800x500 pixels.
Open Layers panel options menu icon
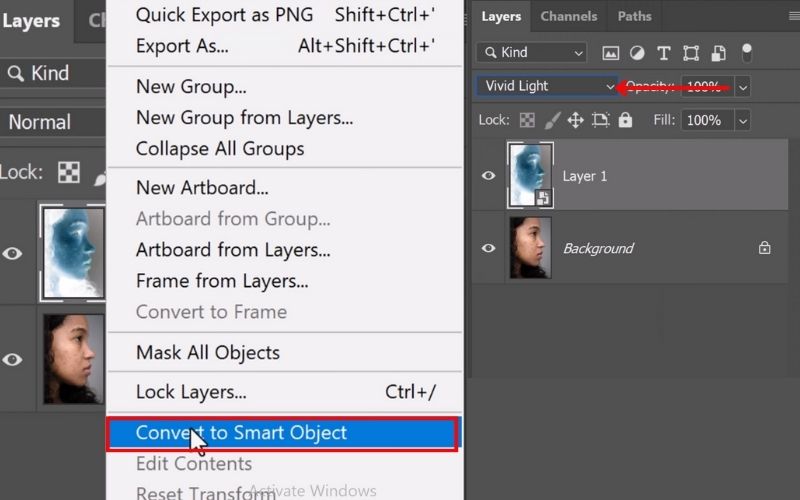click(794, 16)
